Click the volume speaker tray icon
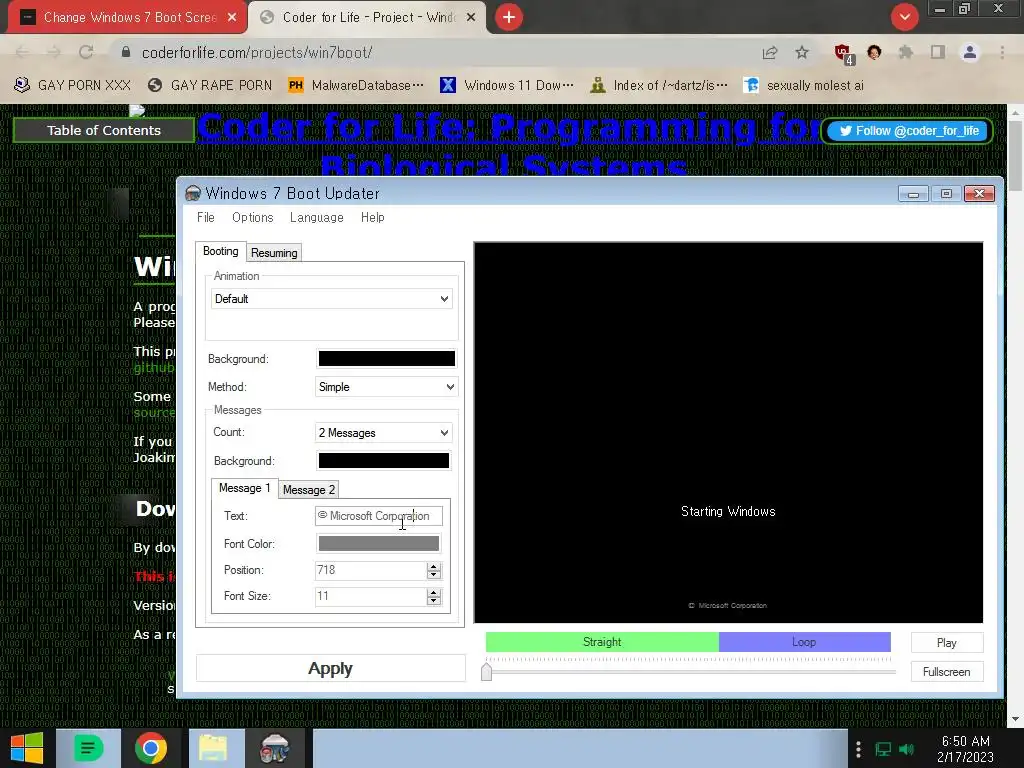This screenshot has height=768, width=1024. click(x=906, y=749)
